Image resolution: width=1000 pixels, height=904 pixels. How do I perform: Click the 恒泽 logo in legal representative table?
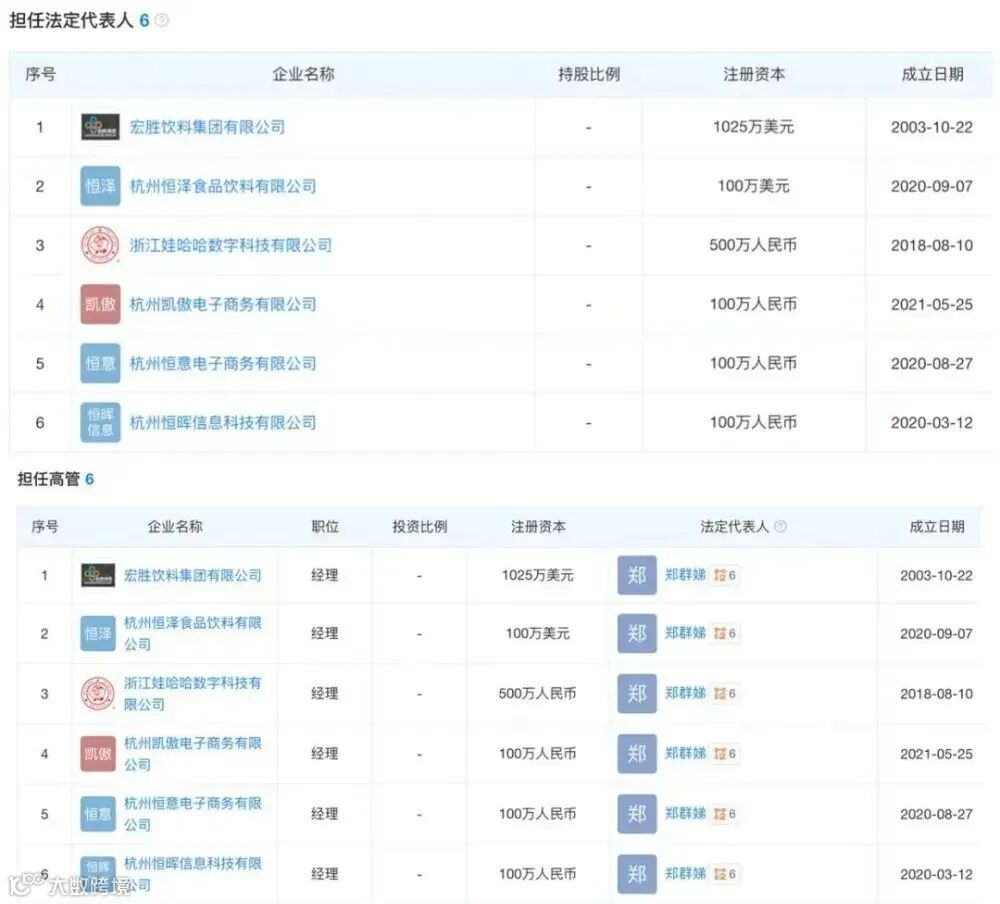click(x=100, y=186)
